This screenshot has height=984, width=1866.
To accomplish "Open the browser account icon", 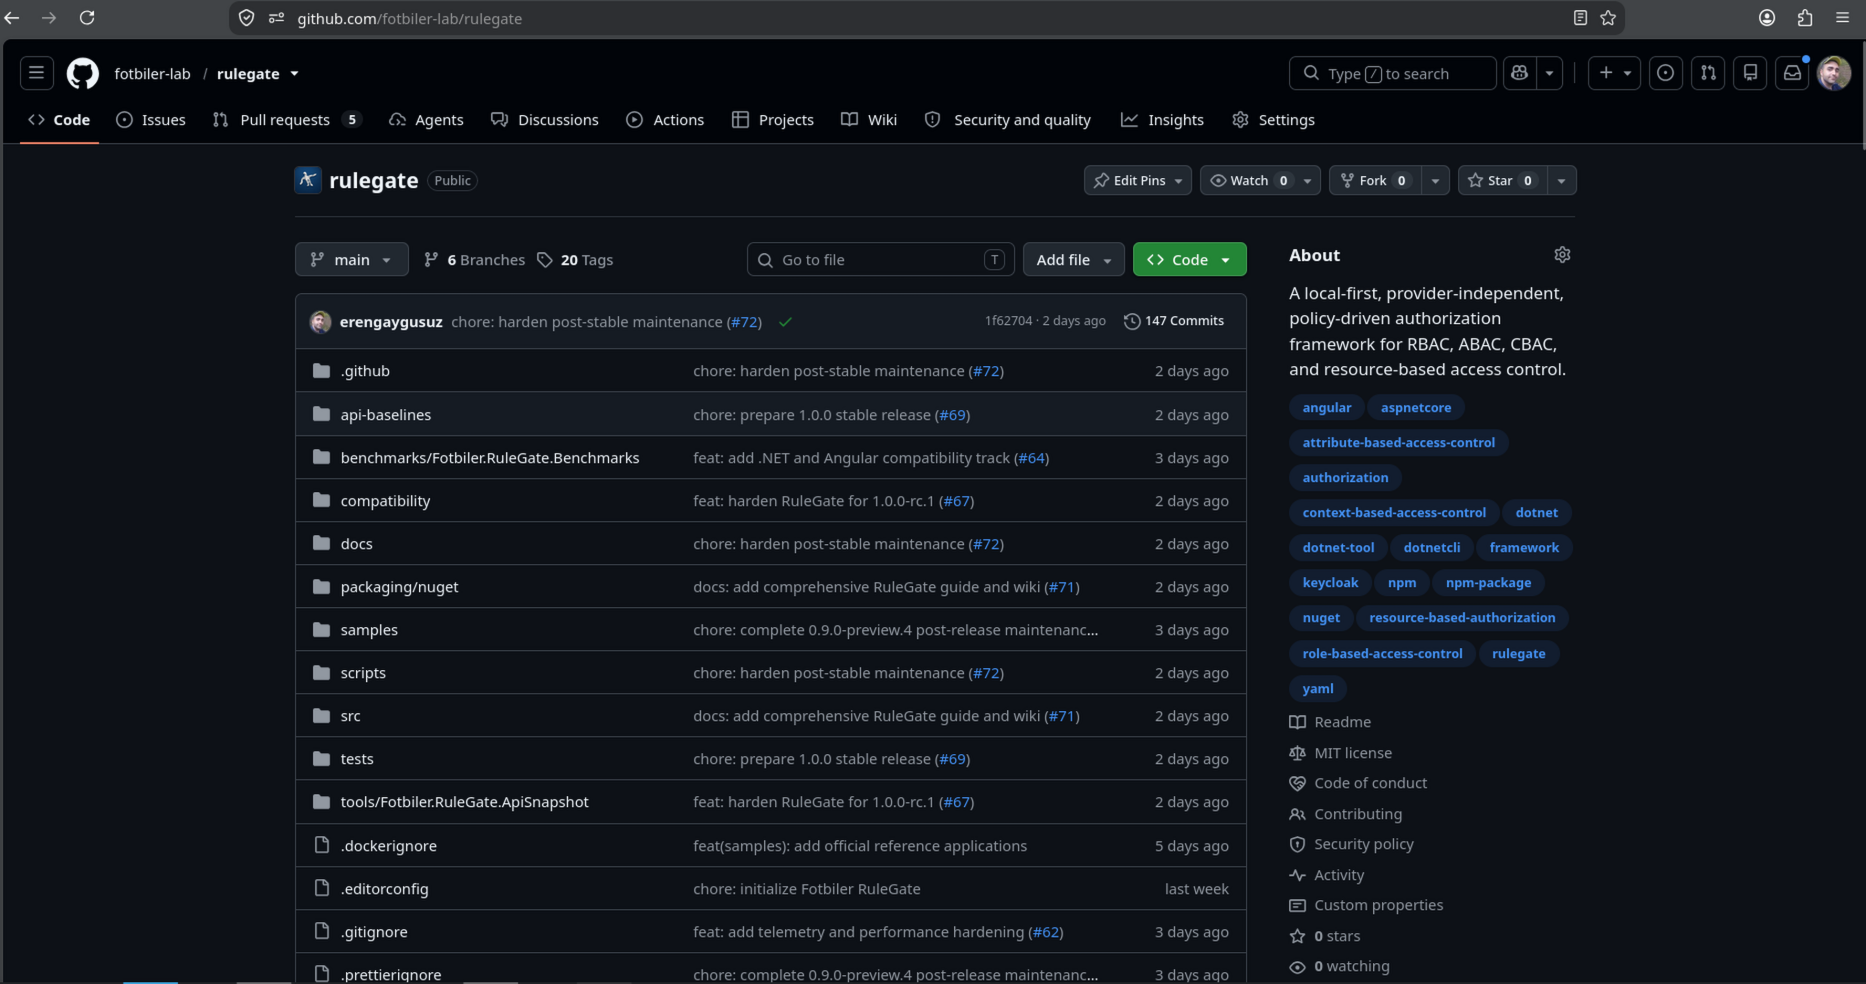I will click(x=1767, y=18).
